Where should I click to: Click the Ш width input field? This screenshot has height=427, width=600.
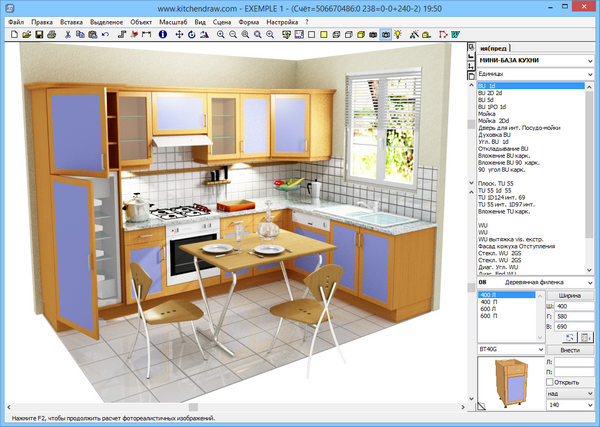573,306
